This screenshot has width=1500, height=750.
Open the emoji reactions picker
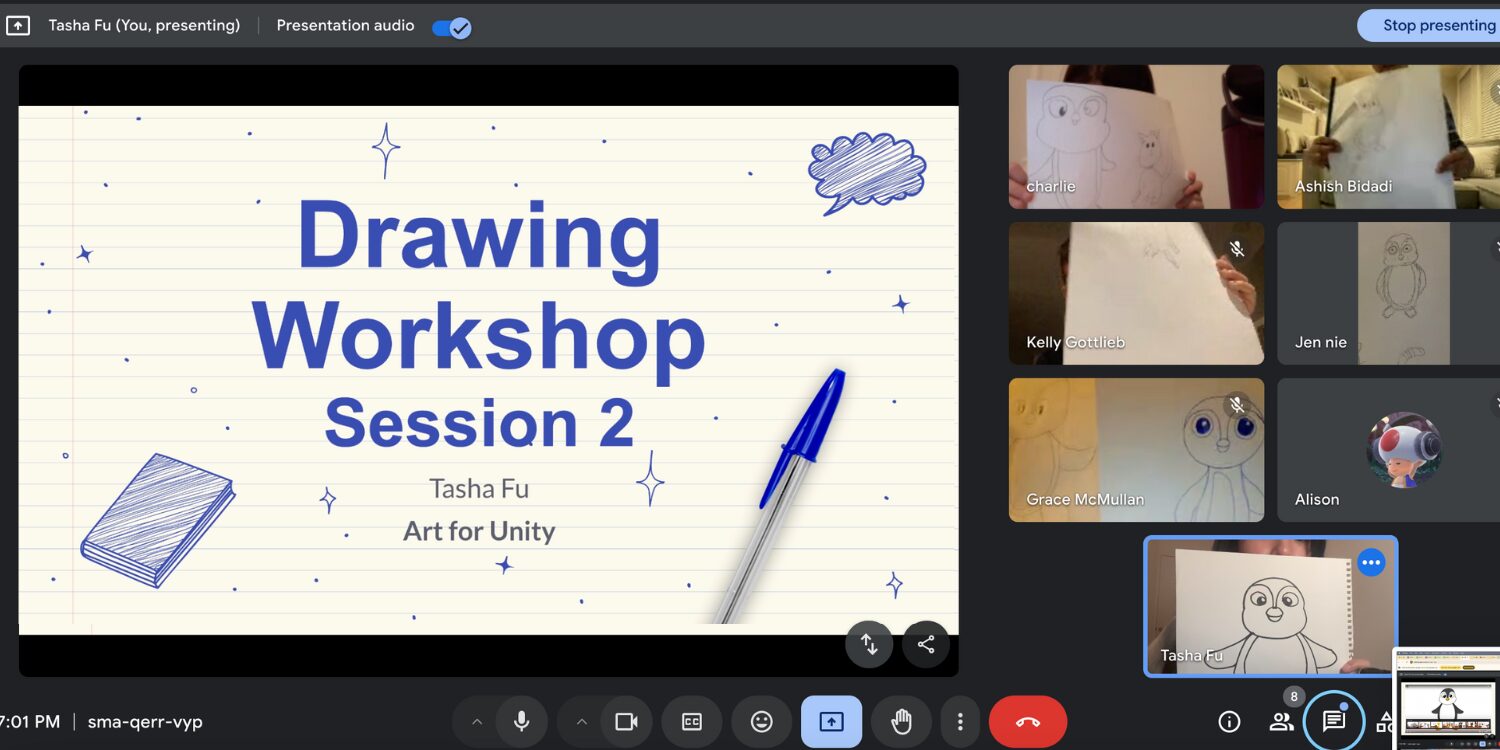[x=762, y=722]
